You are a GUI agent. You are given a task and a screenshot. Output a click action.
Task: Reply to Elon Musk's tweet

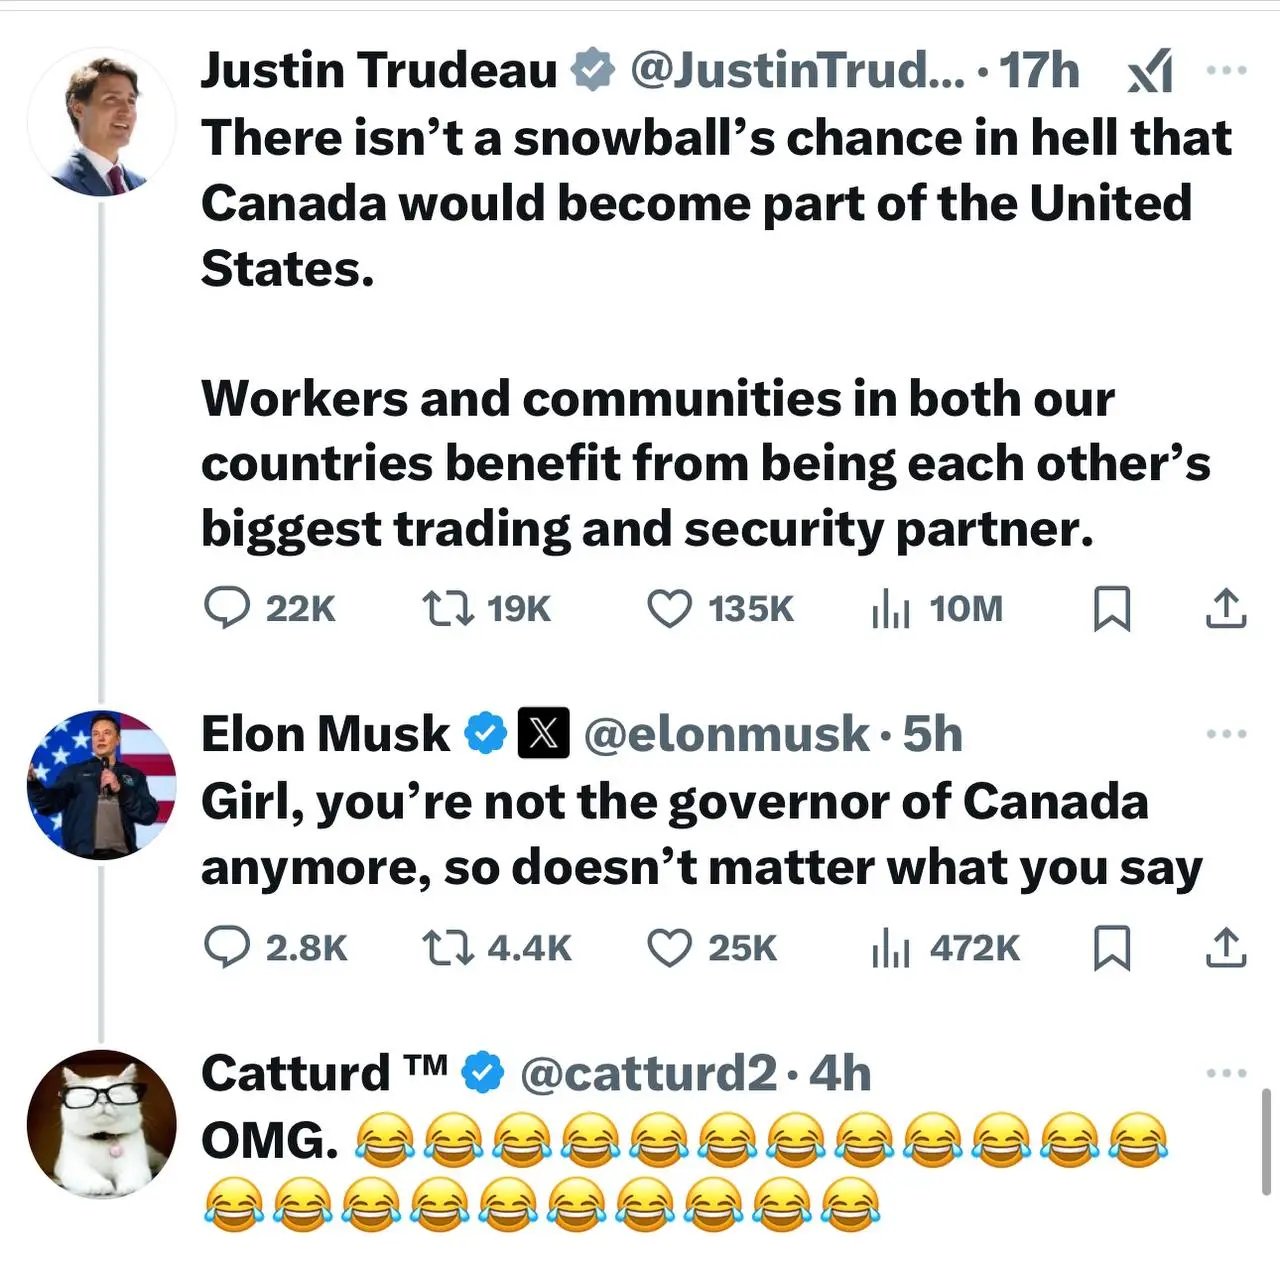pyautogui.click(x=227, y=947)
